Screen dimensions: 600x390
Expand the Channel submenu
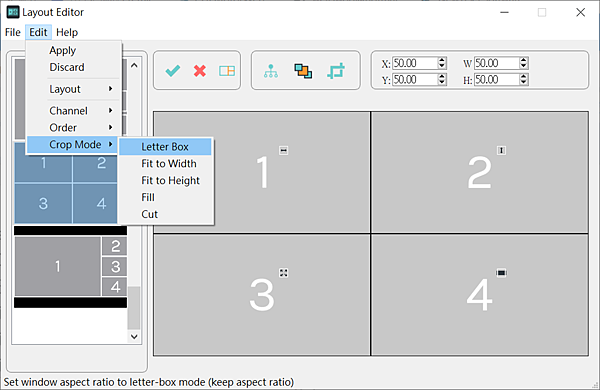73,111
